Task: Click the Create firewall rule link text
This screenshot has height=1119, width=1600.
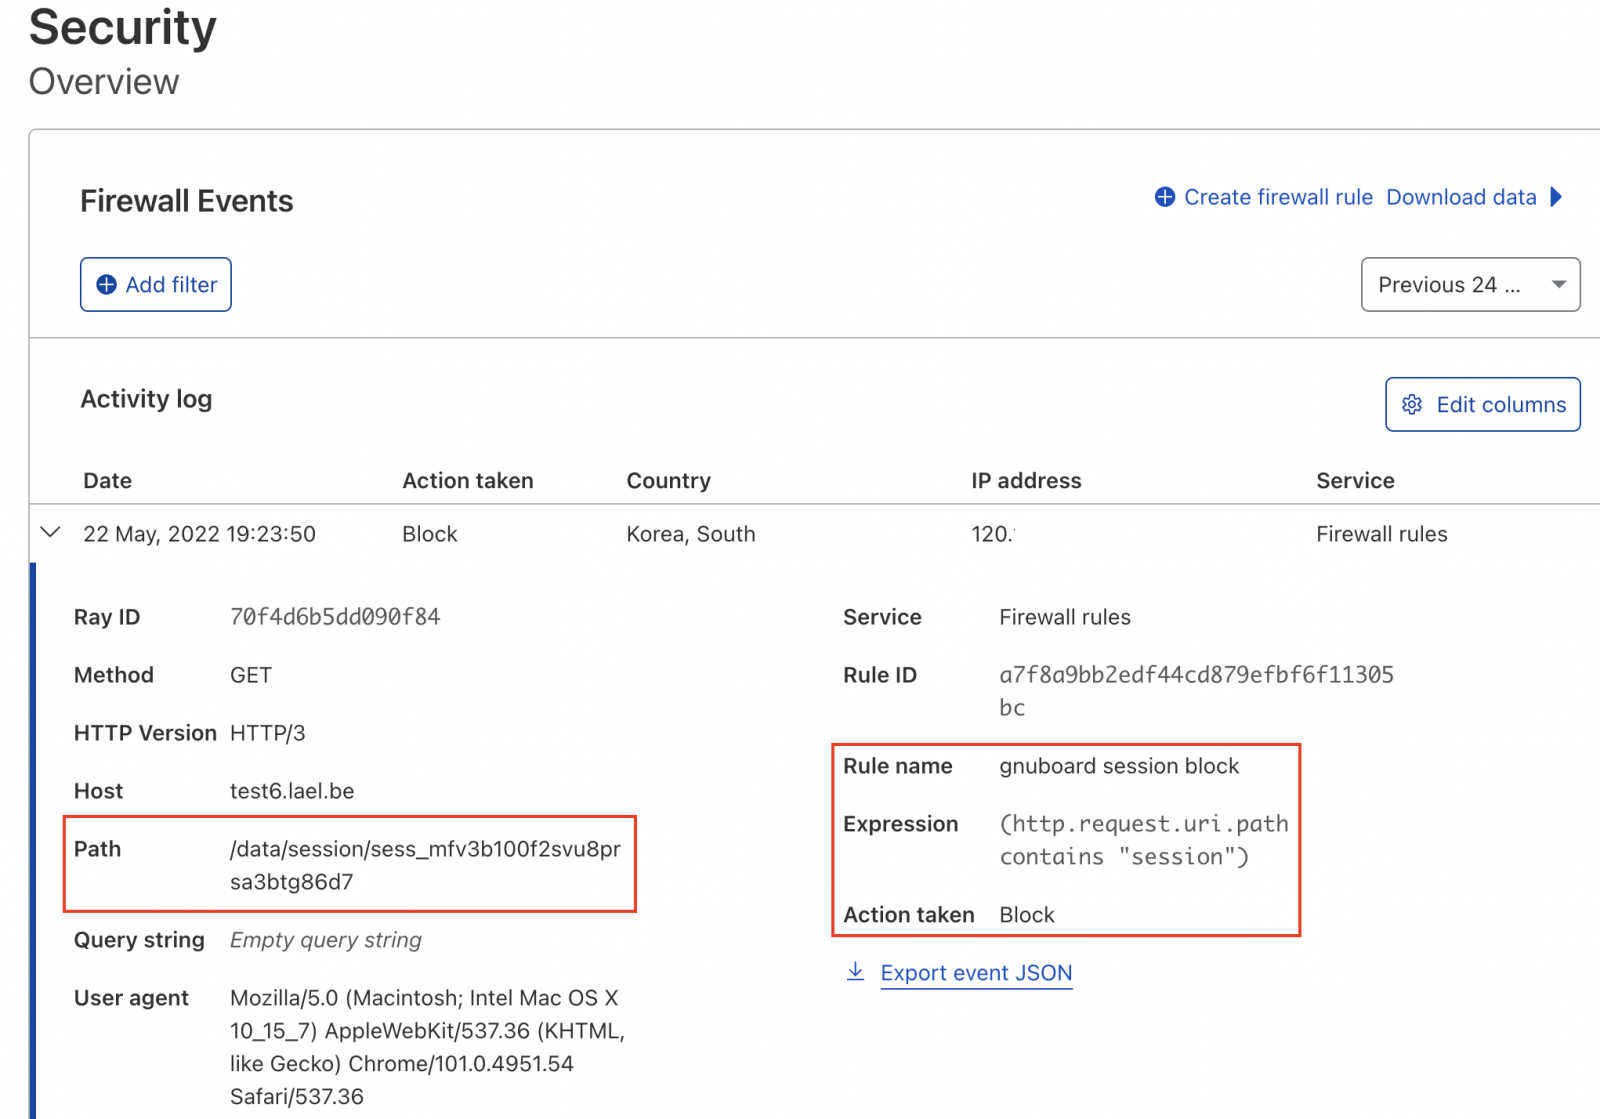Action: click(1278, 197)
